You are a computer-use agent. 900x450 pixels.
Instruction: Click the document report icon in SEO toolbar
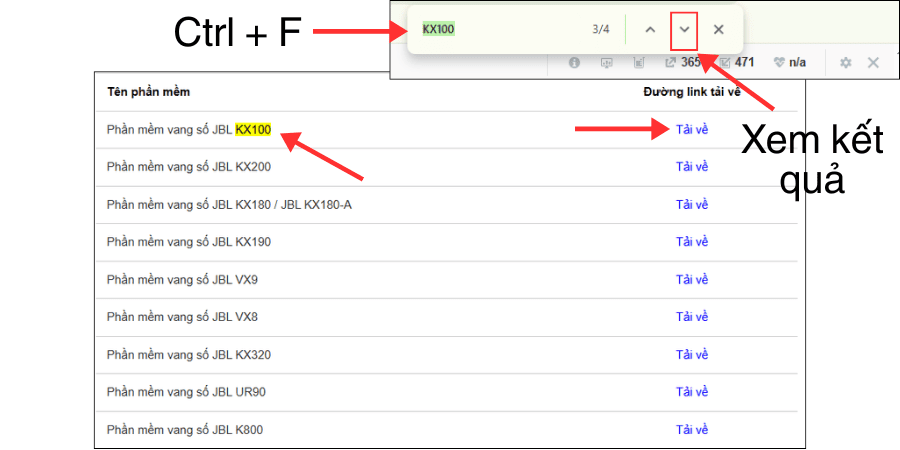point(638,63)
